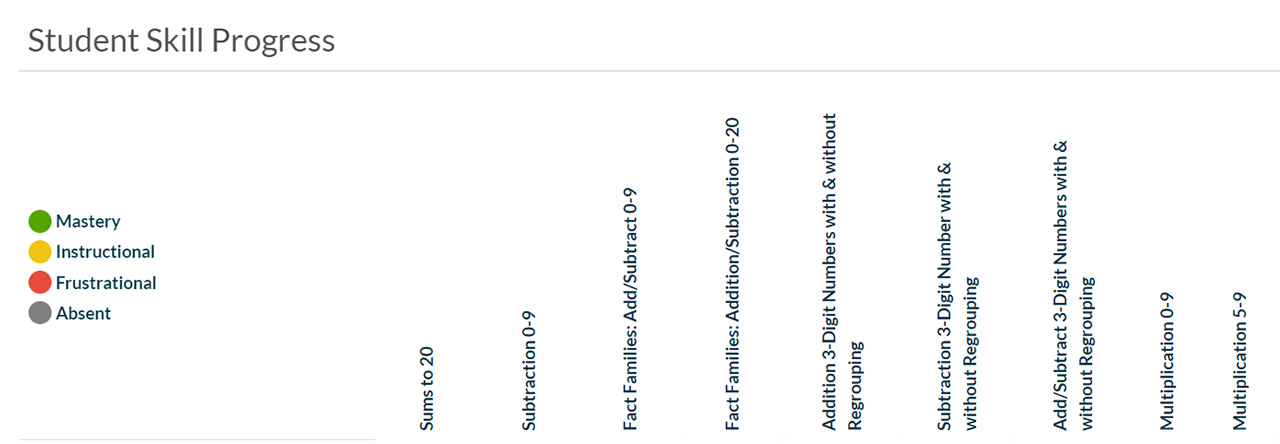Open the Subtraction 0-9 column header
Viewport: 1280px width, 444px height.
pyautogui.click(x=530, y=370)
